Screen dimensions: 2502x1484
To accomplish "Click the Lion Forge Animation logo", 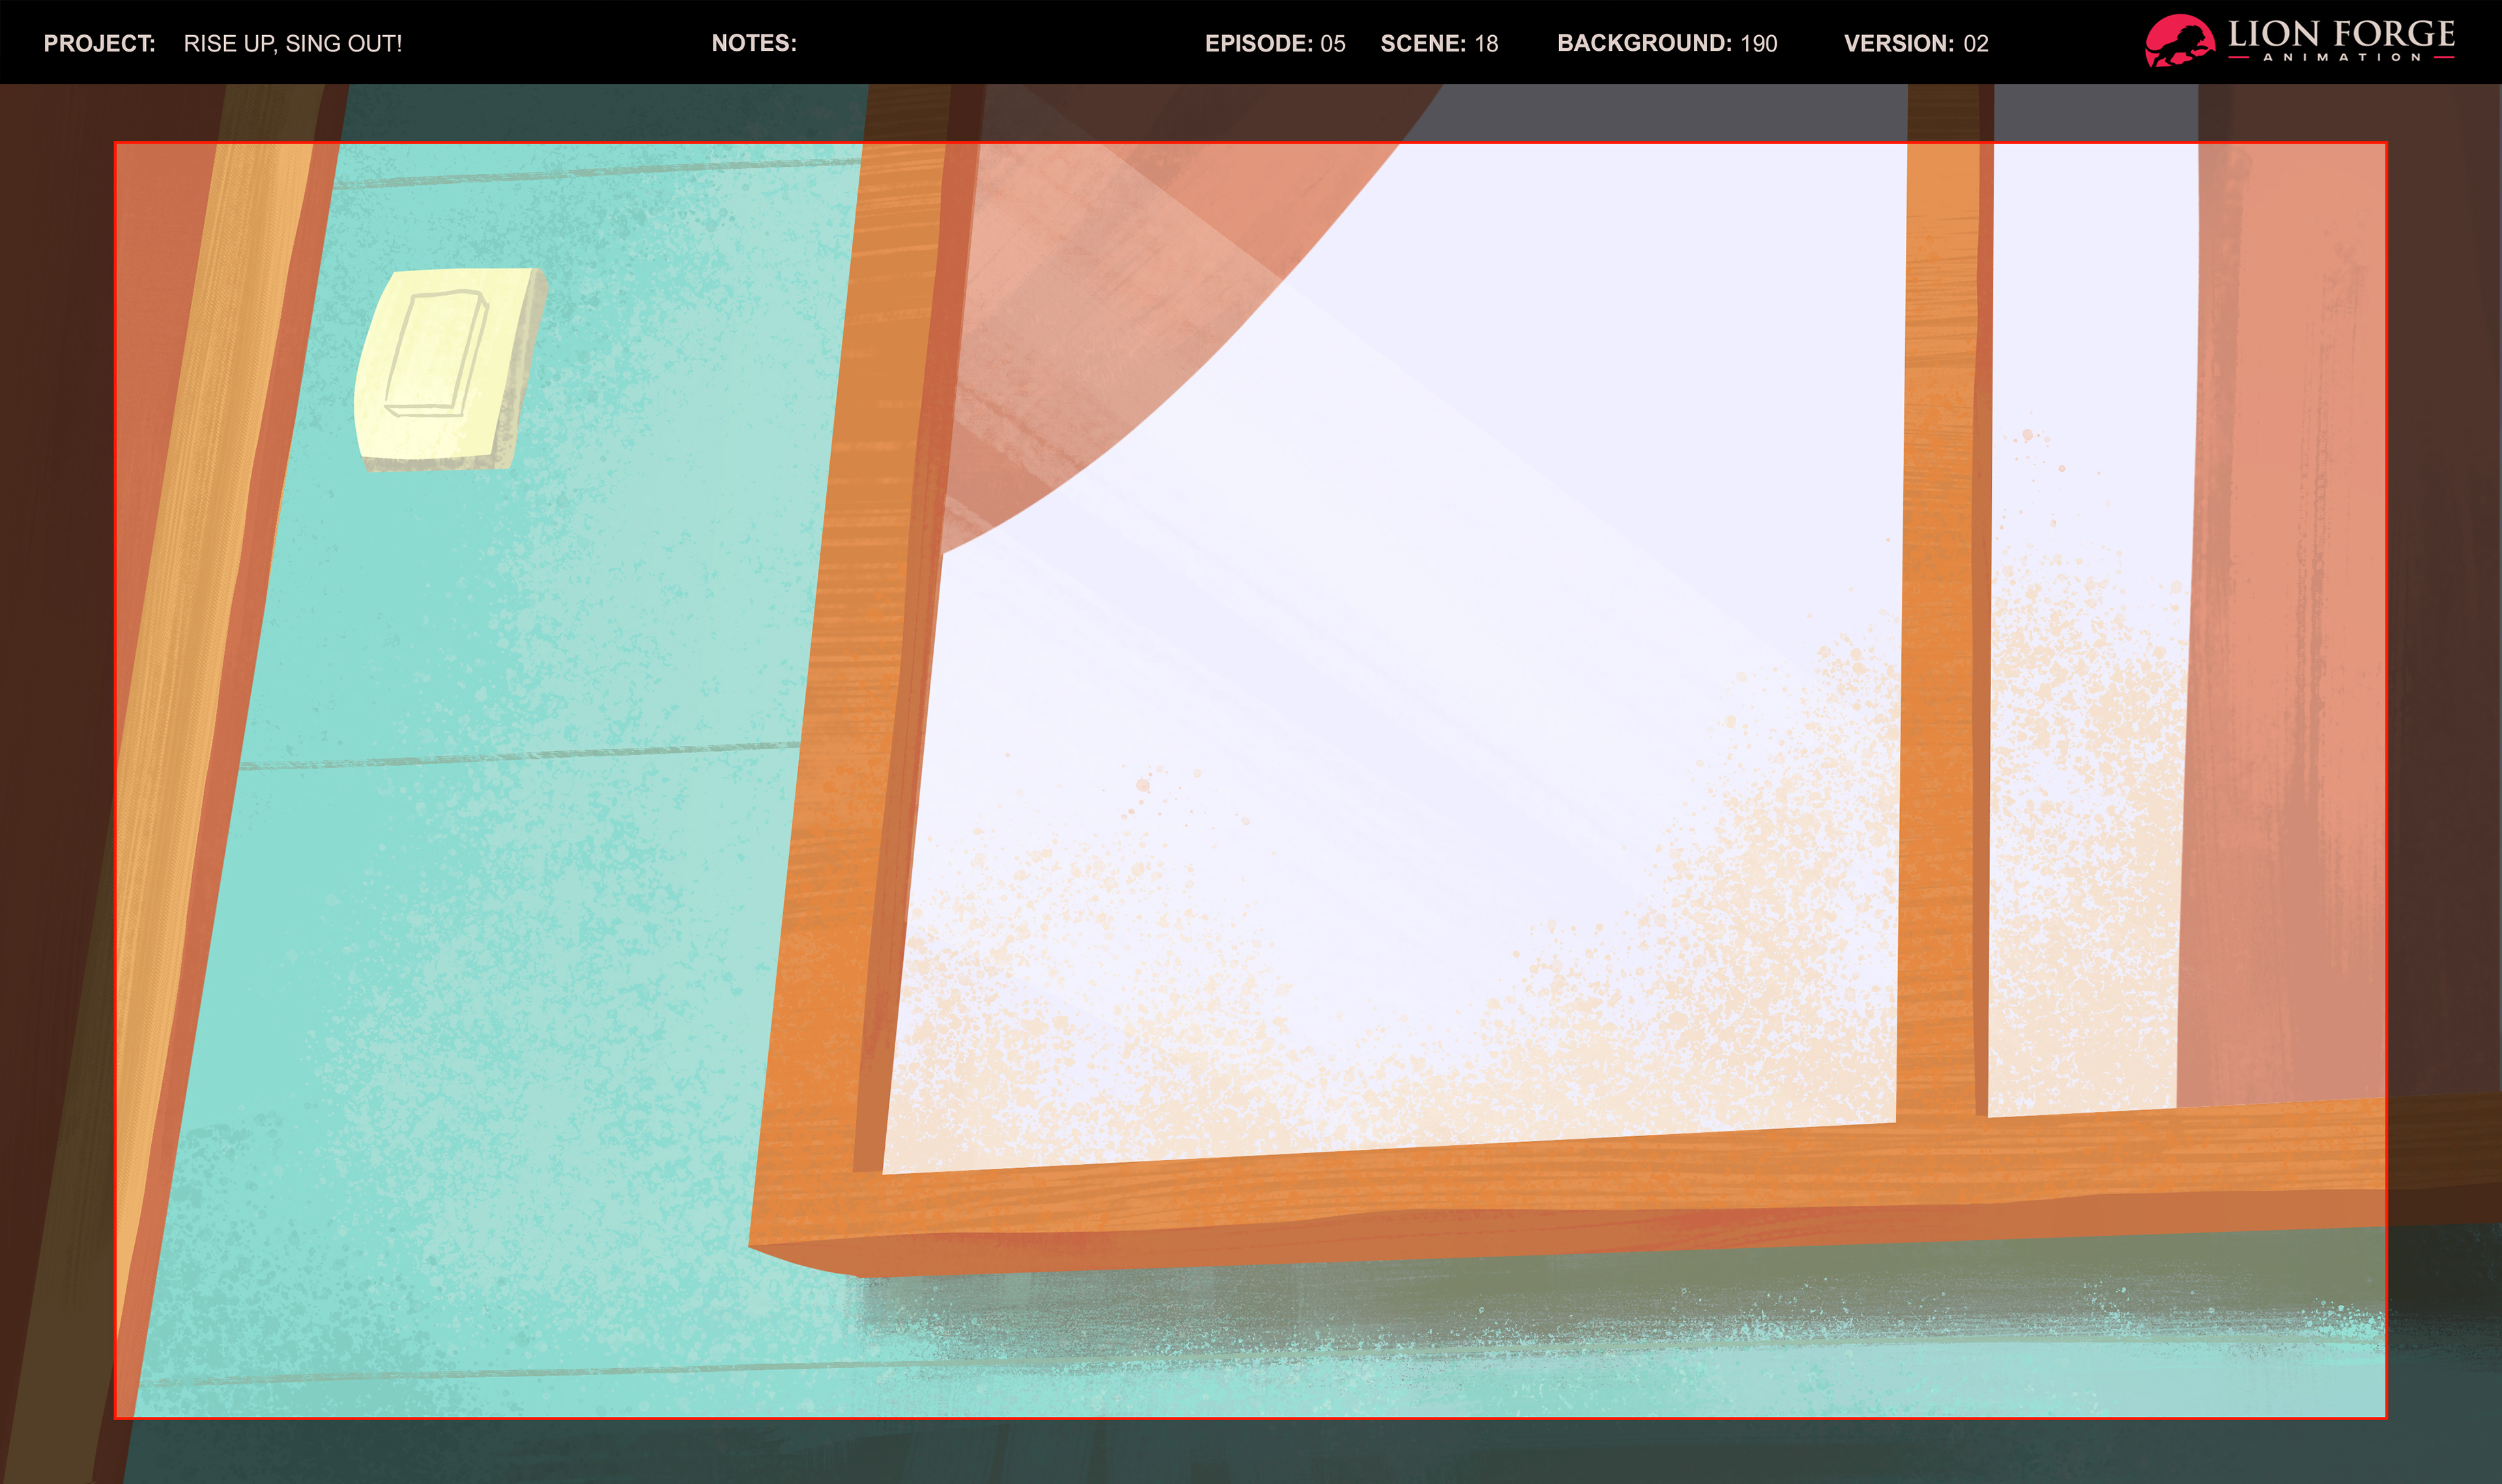I will (x=2299, y=41).
